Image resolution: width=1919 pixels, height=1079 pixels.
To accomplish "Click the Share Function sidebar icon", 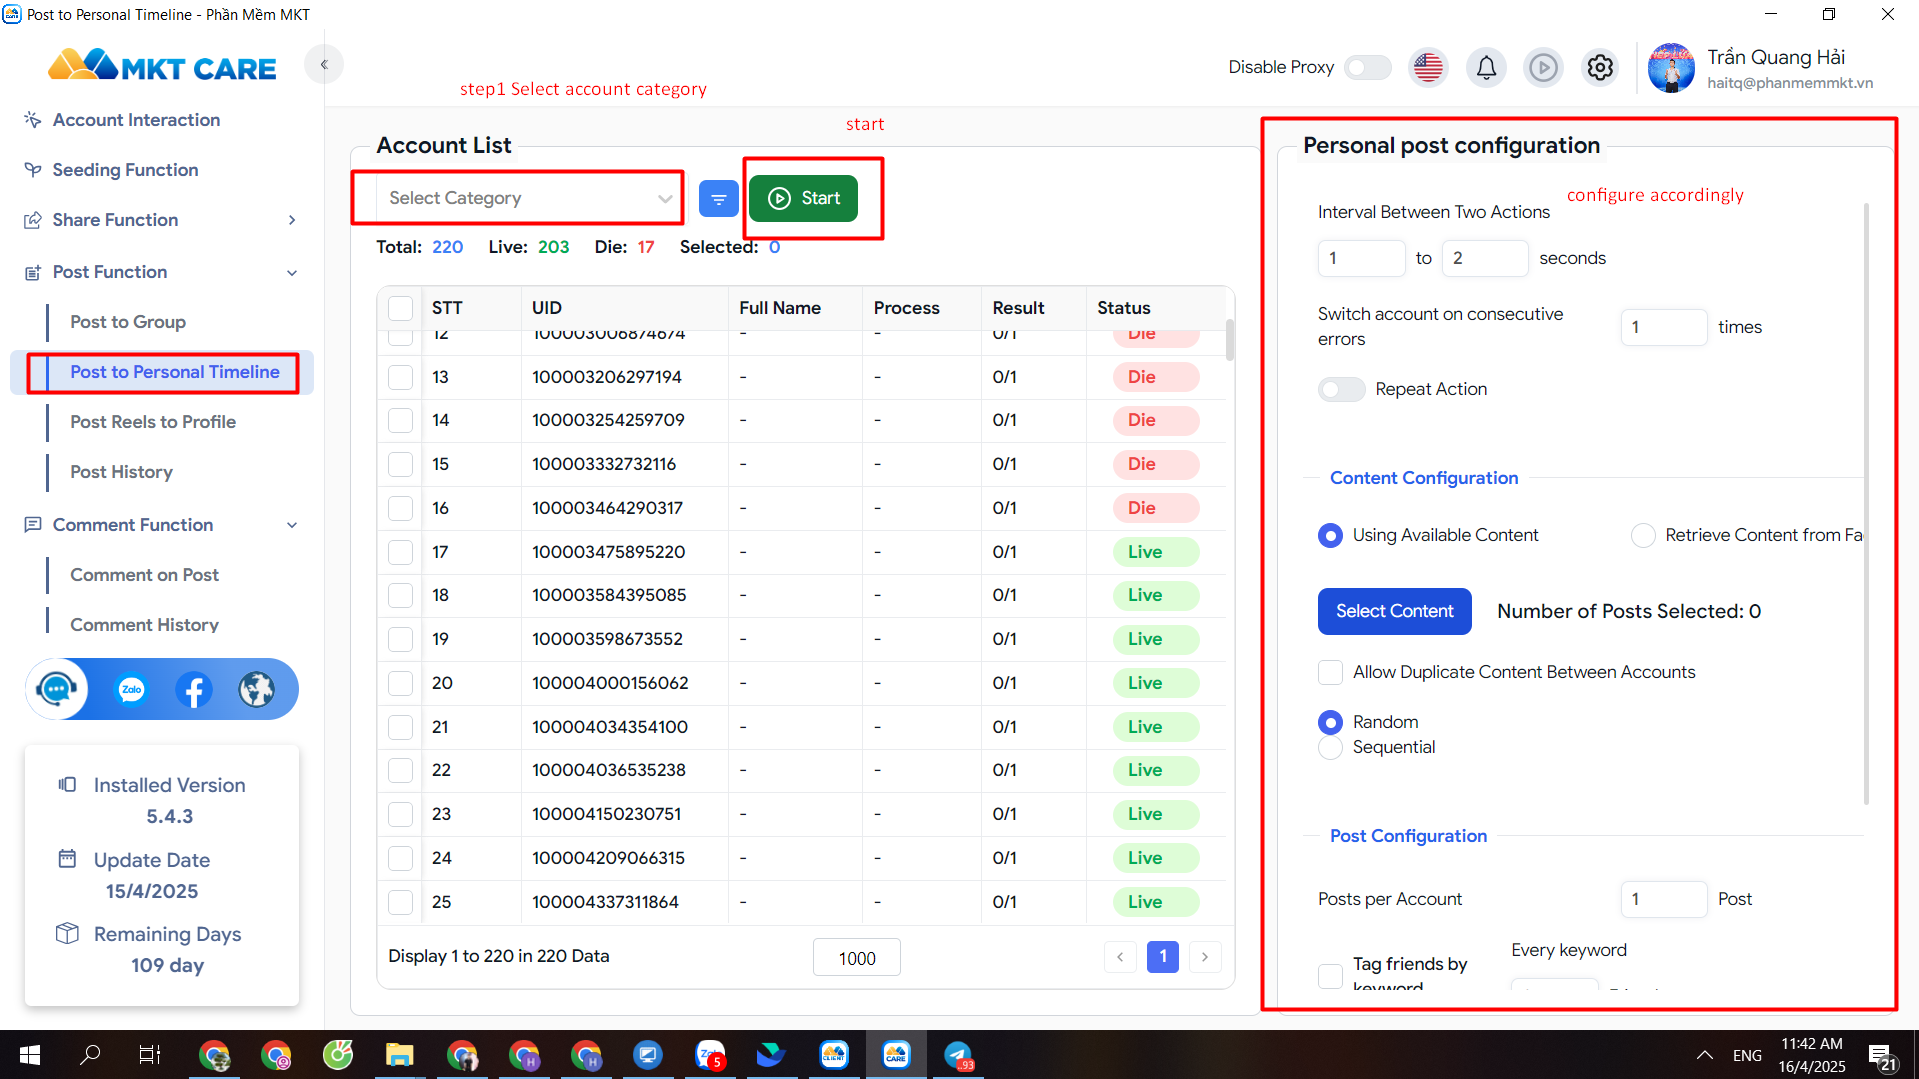I will [x=33, y=220].
